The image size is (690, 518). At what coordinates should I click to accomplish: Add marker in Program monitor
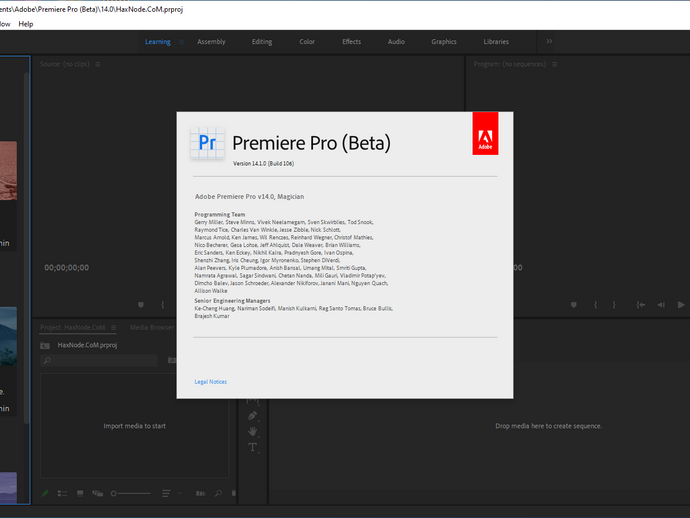click(574, 305)
